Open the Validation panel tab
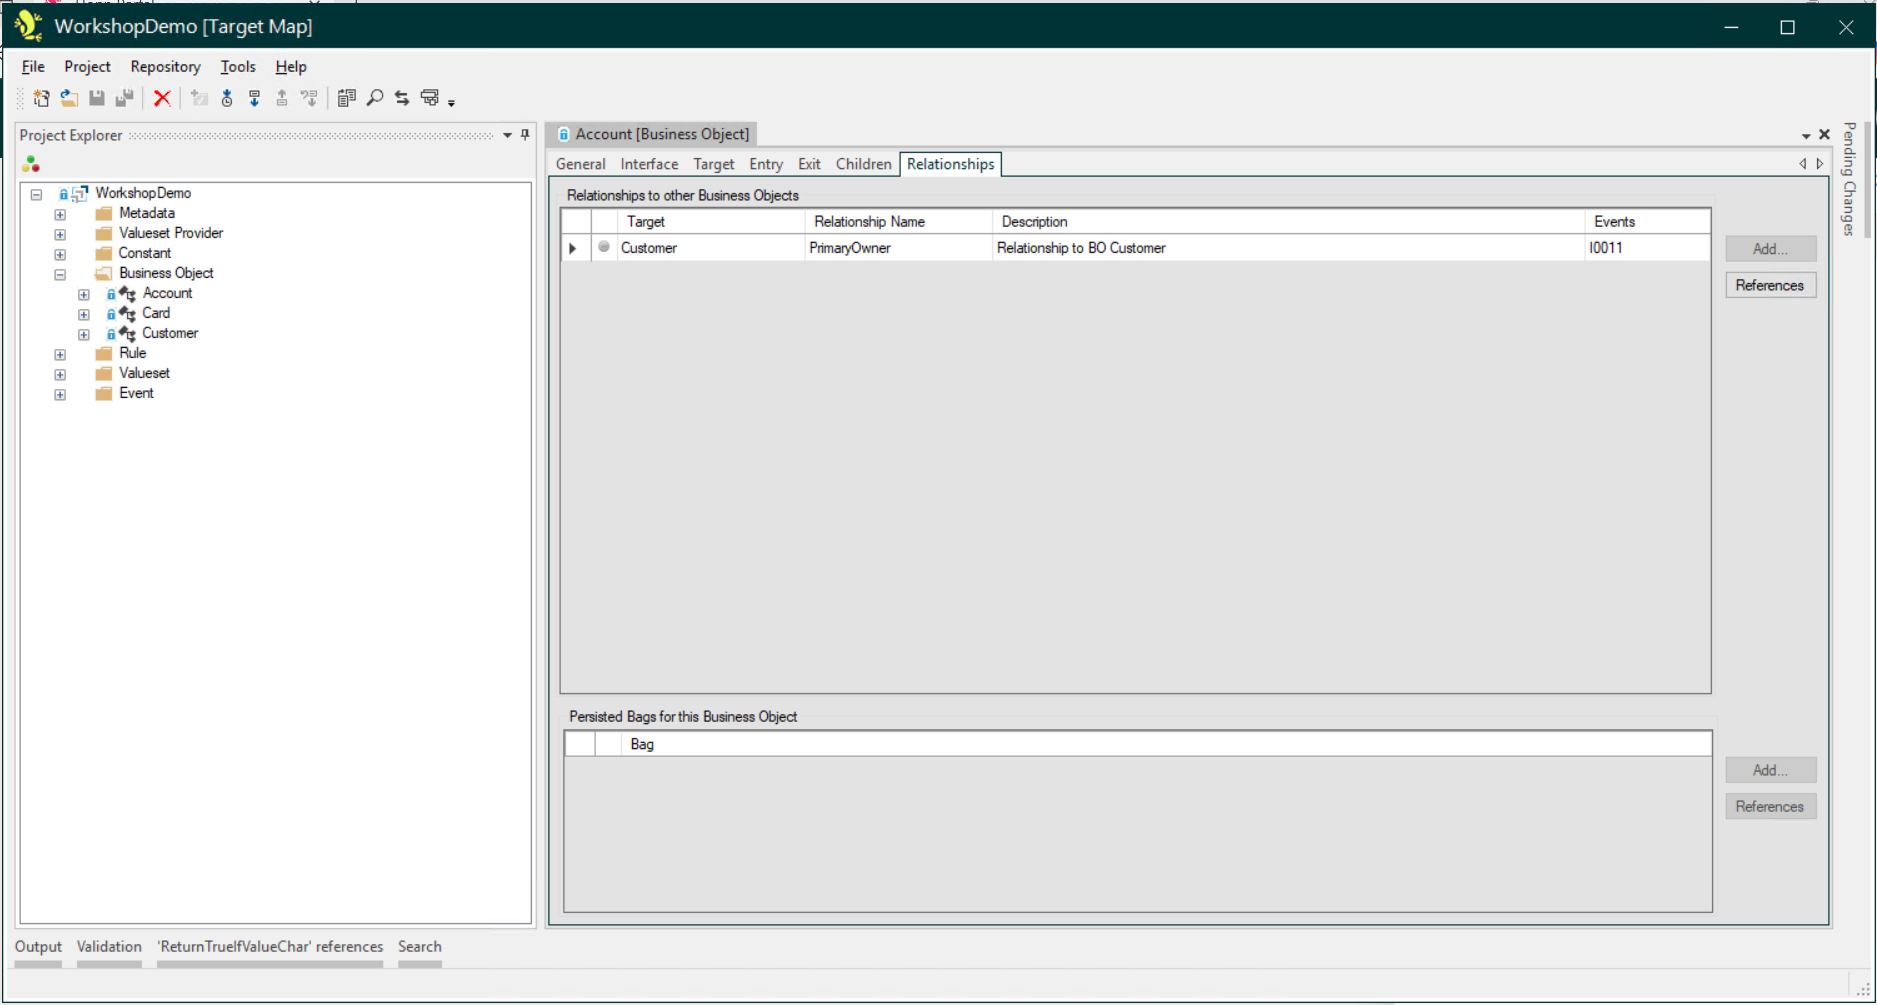This screenshot has width=1877, height=1005. (x=109, y=946)
